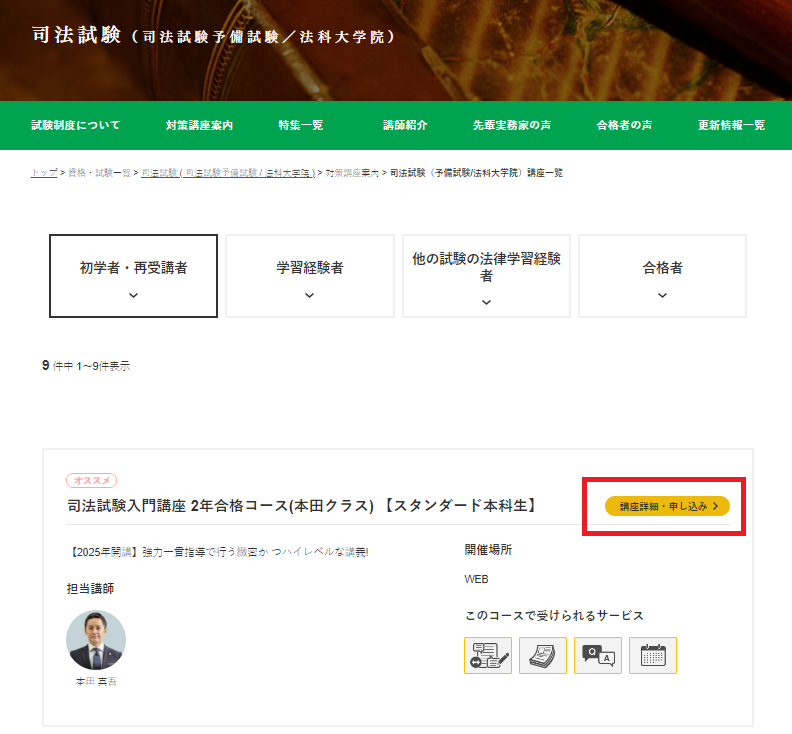Click the stacked textbook materials icon
The height and width of the screenshot is (734, 792).
543,655
